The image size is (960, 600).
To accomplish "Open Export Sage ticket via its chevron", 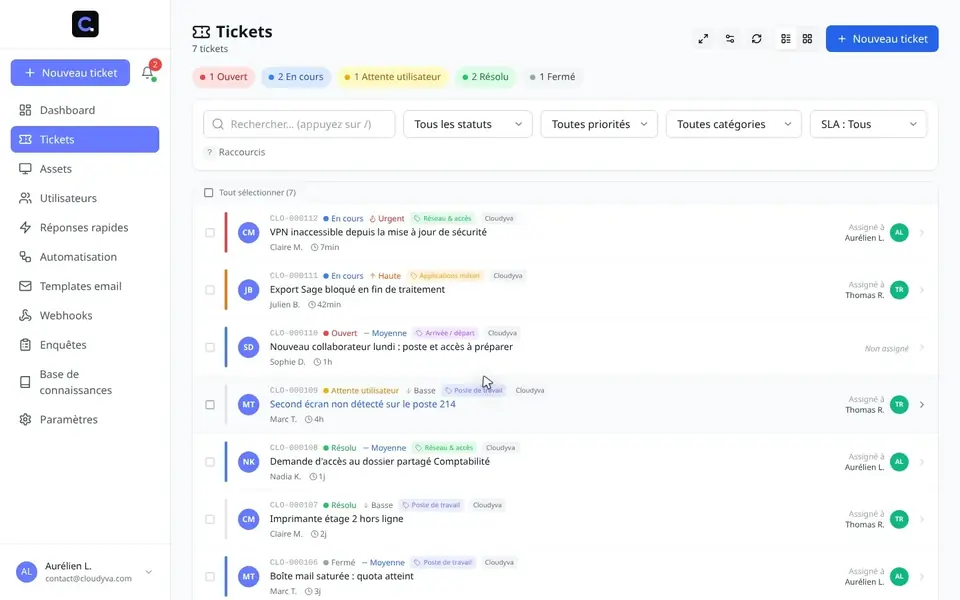I will point(922,290).
